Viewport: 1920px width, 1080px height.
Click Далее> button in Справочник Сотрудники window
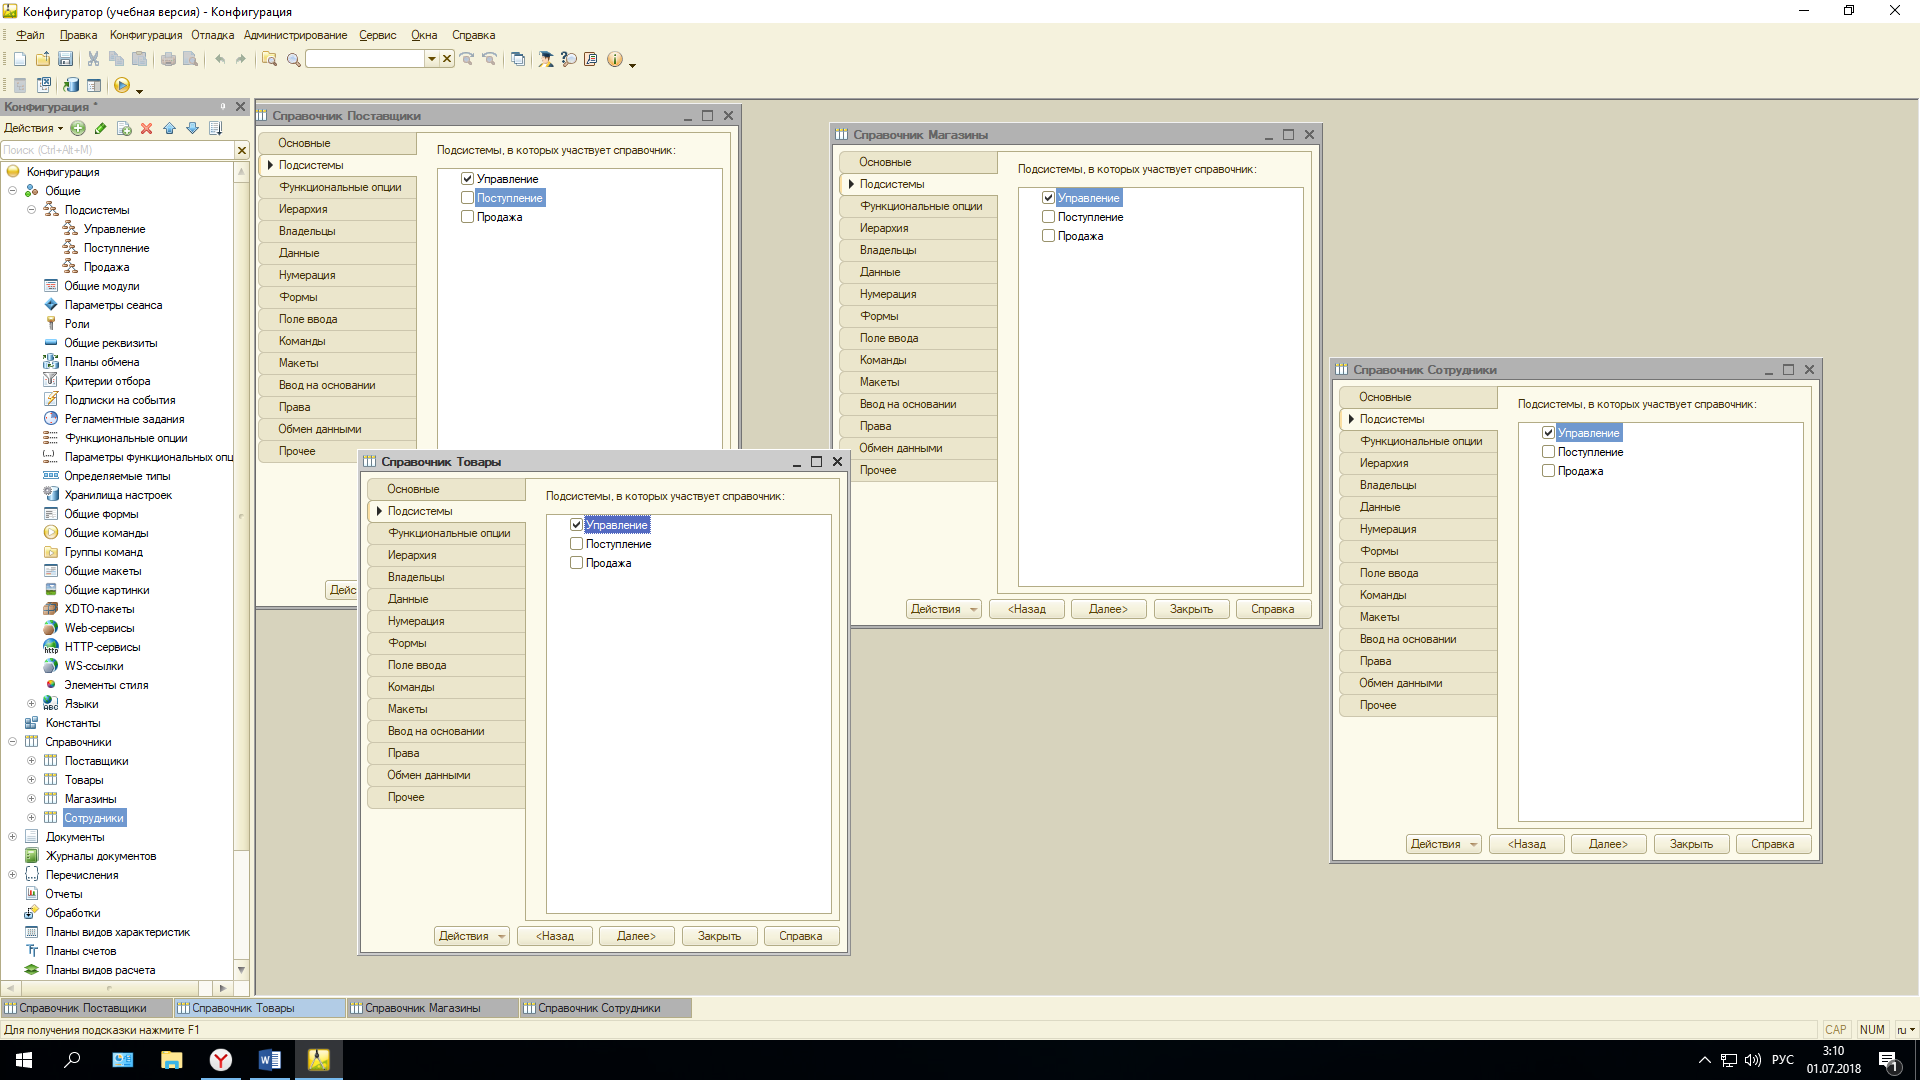(x=1608, y=844)
